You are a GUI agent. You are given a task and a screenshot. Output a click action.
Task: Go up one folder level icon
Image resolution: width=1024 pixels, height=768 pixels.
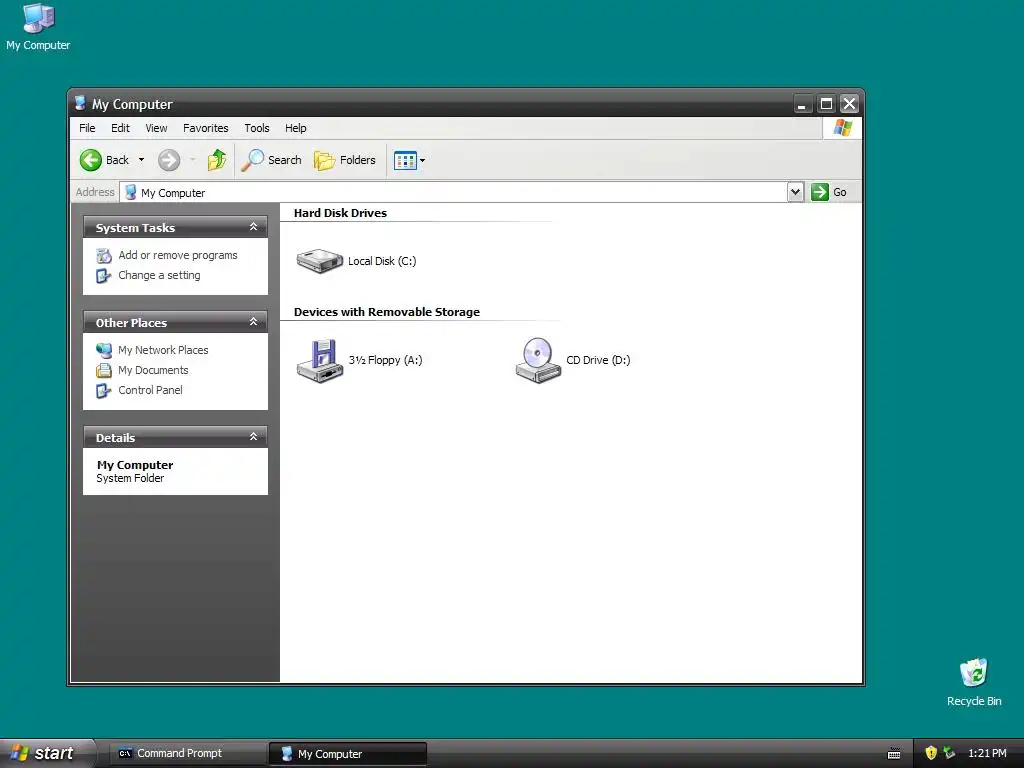click(x=217, y=160)
